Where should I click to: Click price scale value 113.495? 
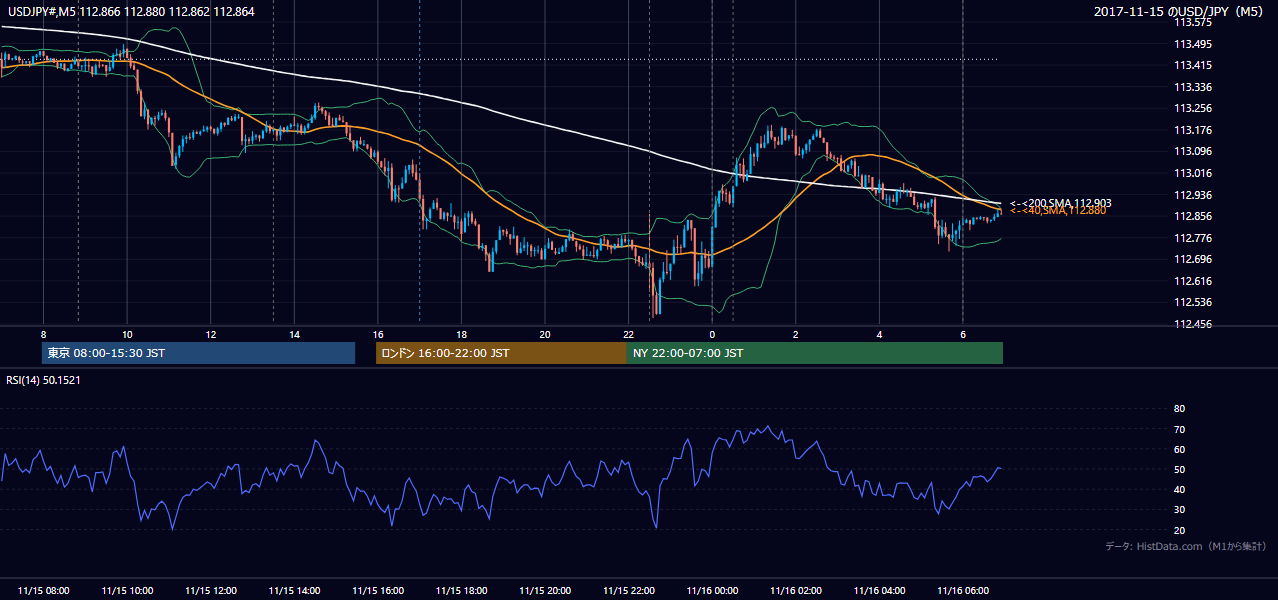pyautogui.click(x=1193, y=44)
